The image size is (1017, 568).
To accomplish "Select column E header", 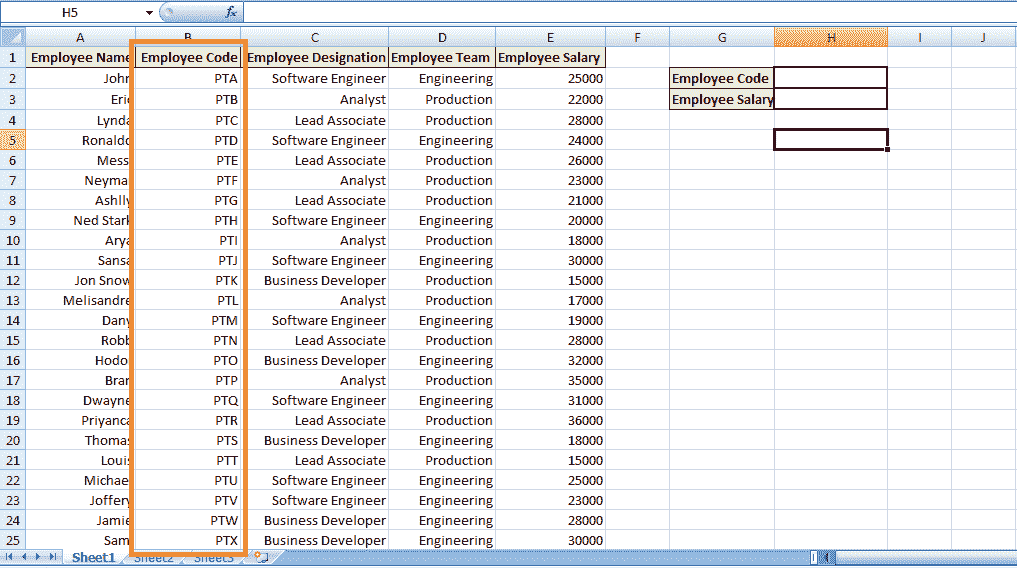I will coord(550,38).
